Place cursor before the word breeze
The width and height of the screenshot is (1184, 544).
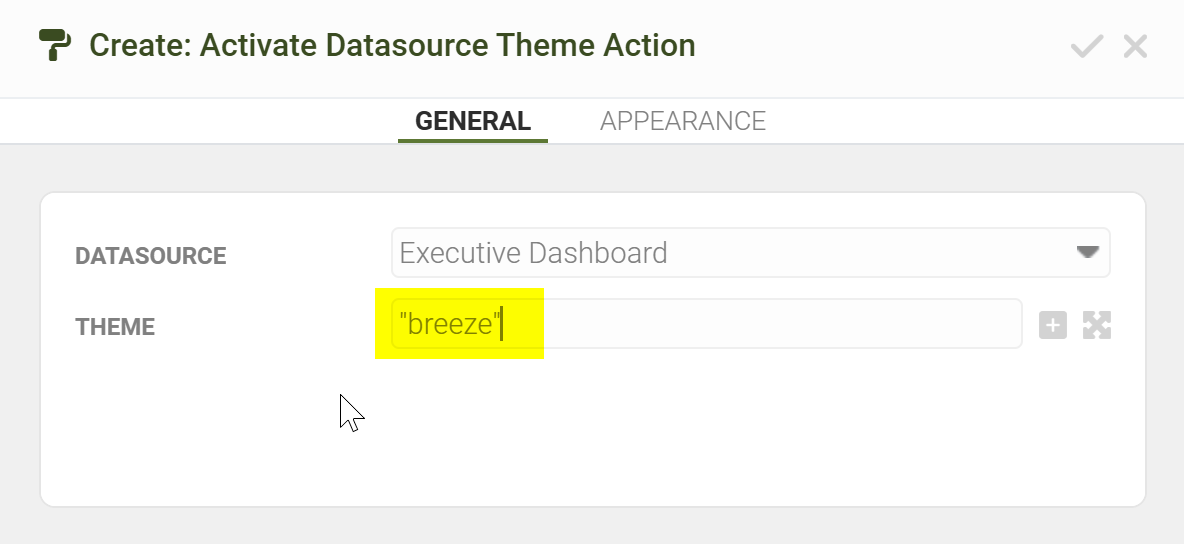[x=408, y=324]
